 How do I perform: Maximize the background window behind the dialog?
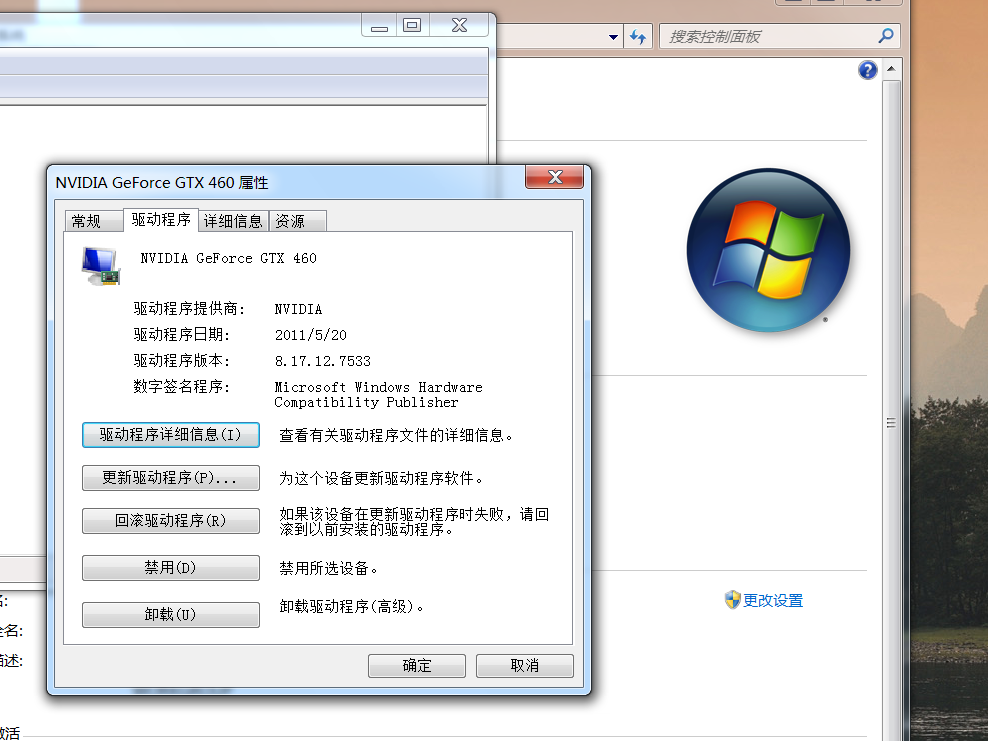(412, 26)
